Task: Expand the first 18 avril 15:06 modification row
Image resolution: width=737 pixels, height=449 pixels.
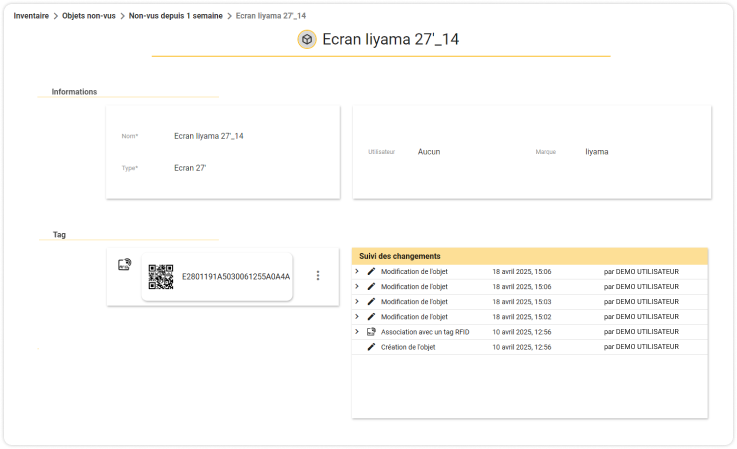Action: (x=357, y=271)
